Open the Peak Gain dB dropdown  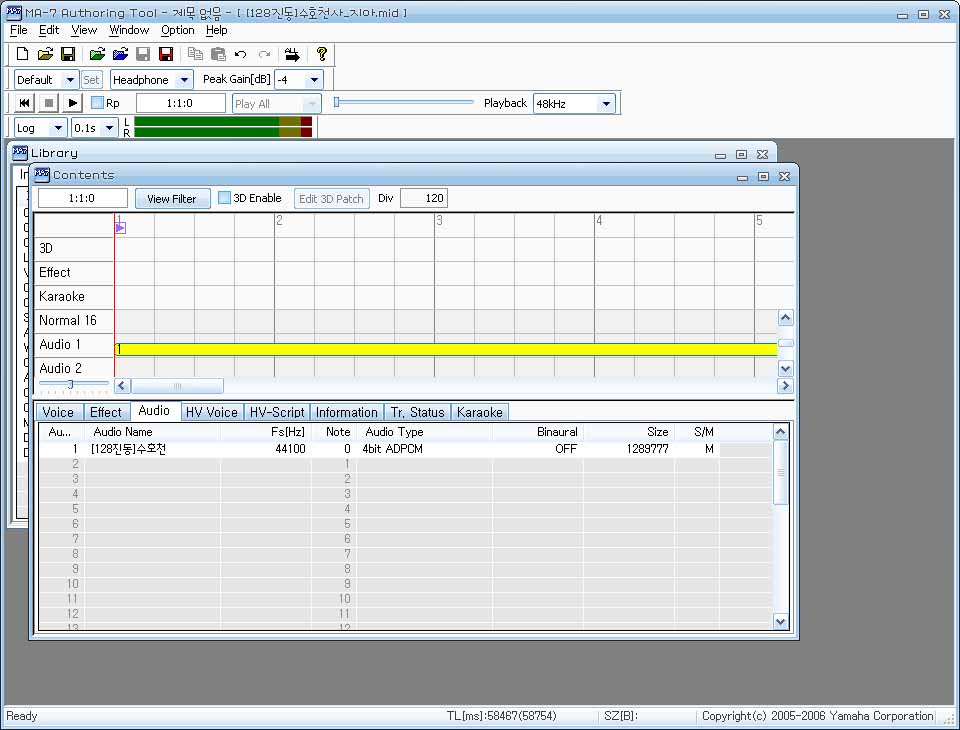tap(314, 80)
